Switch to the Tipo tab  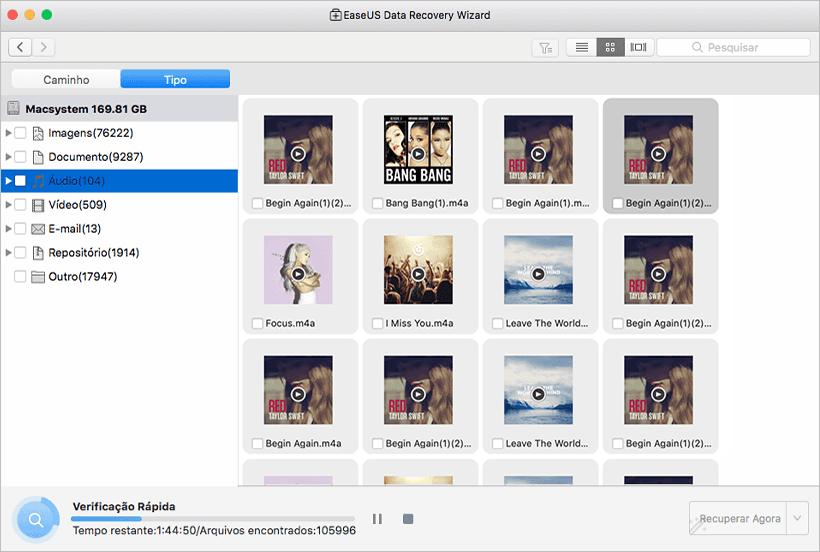[x=175, y=79]
